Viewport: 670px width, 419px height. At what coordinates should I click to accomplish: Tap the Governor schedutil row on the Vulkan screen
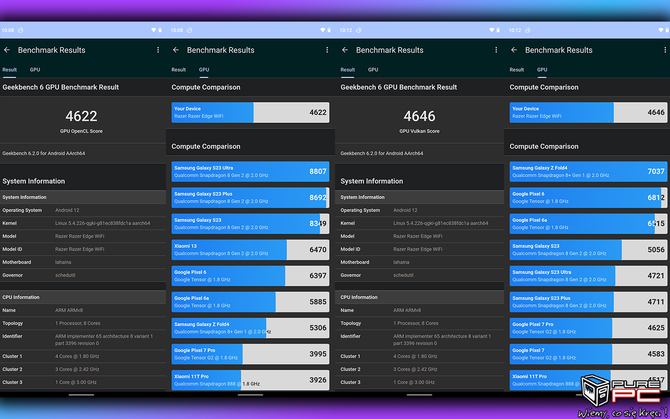point(421,275)
